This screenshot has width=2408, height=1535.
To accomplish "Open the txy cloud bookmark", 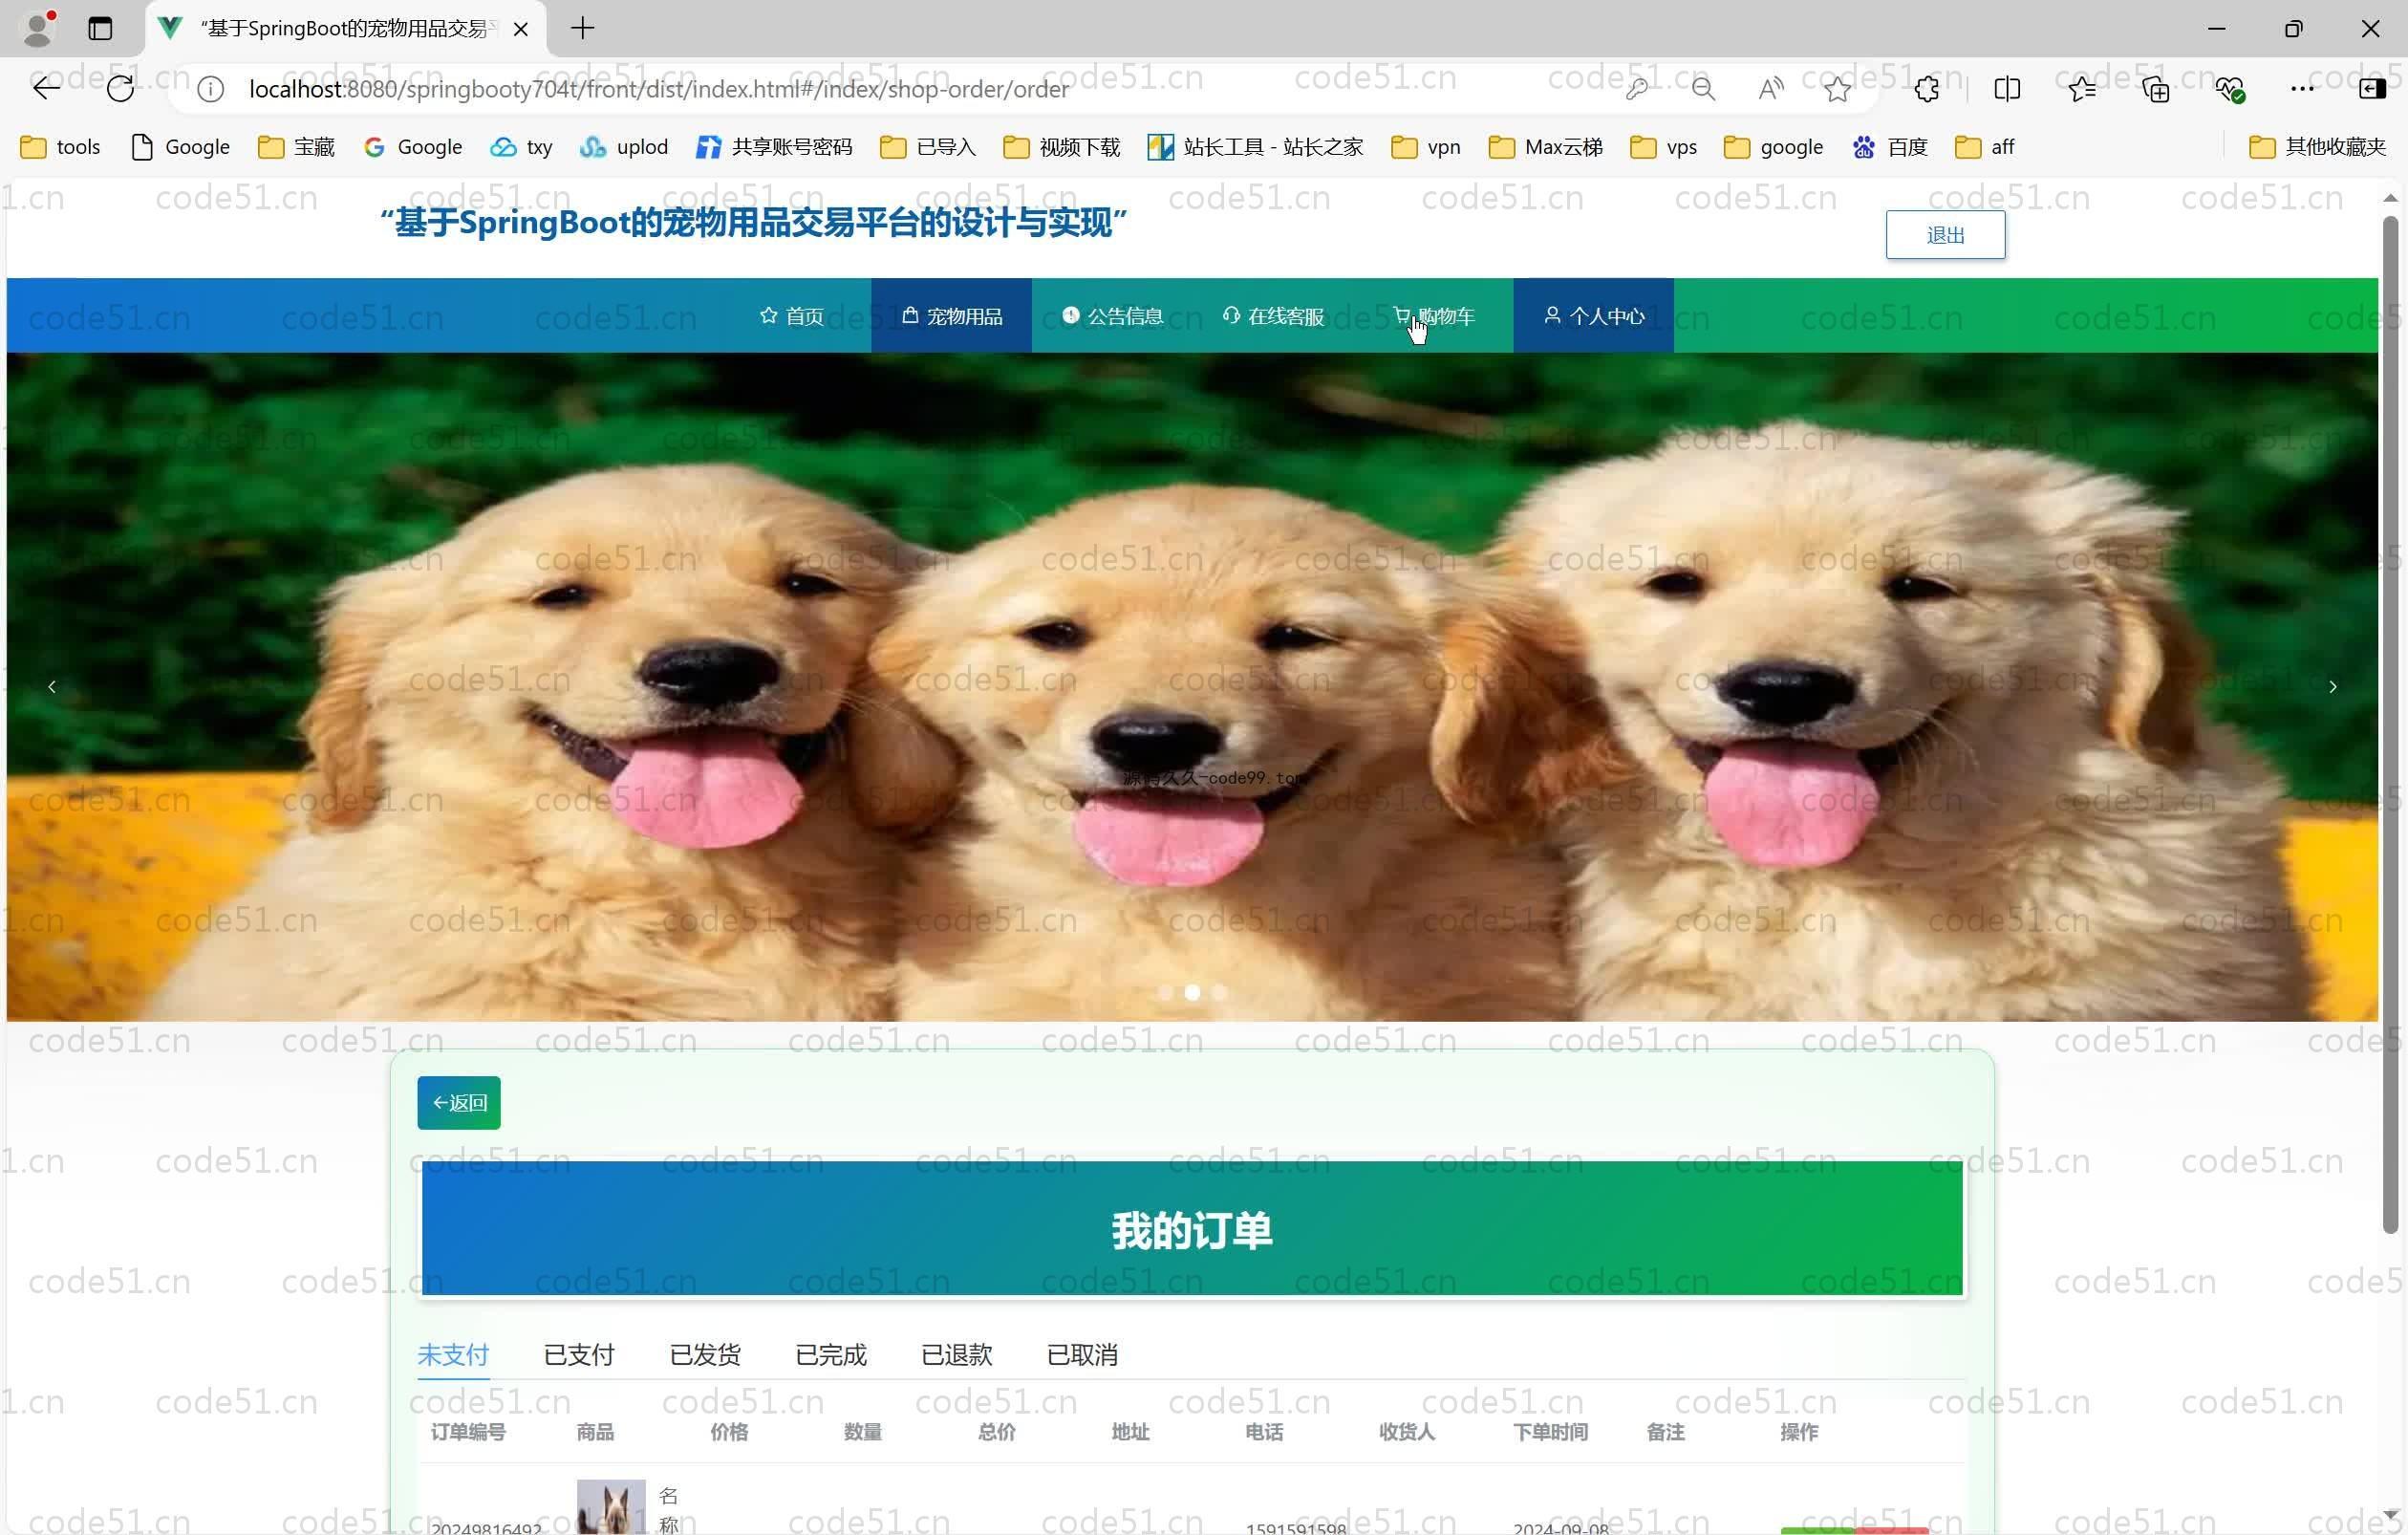I will click(x=521, y=147).
